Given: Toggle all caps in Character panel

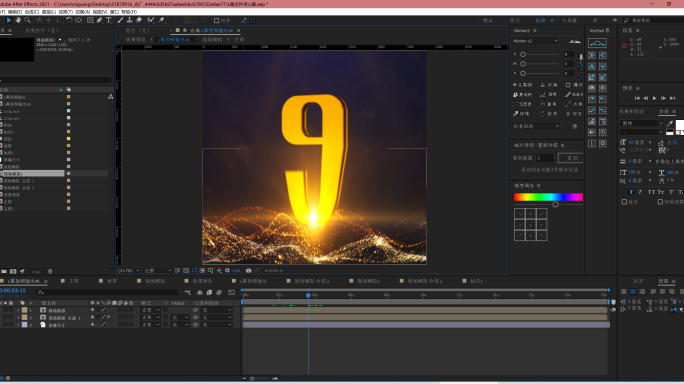Looking at the screenshot, I should point(651,192).
